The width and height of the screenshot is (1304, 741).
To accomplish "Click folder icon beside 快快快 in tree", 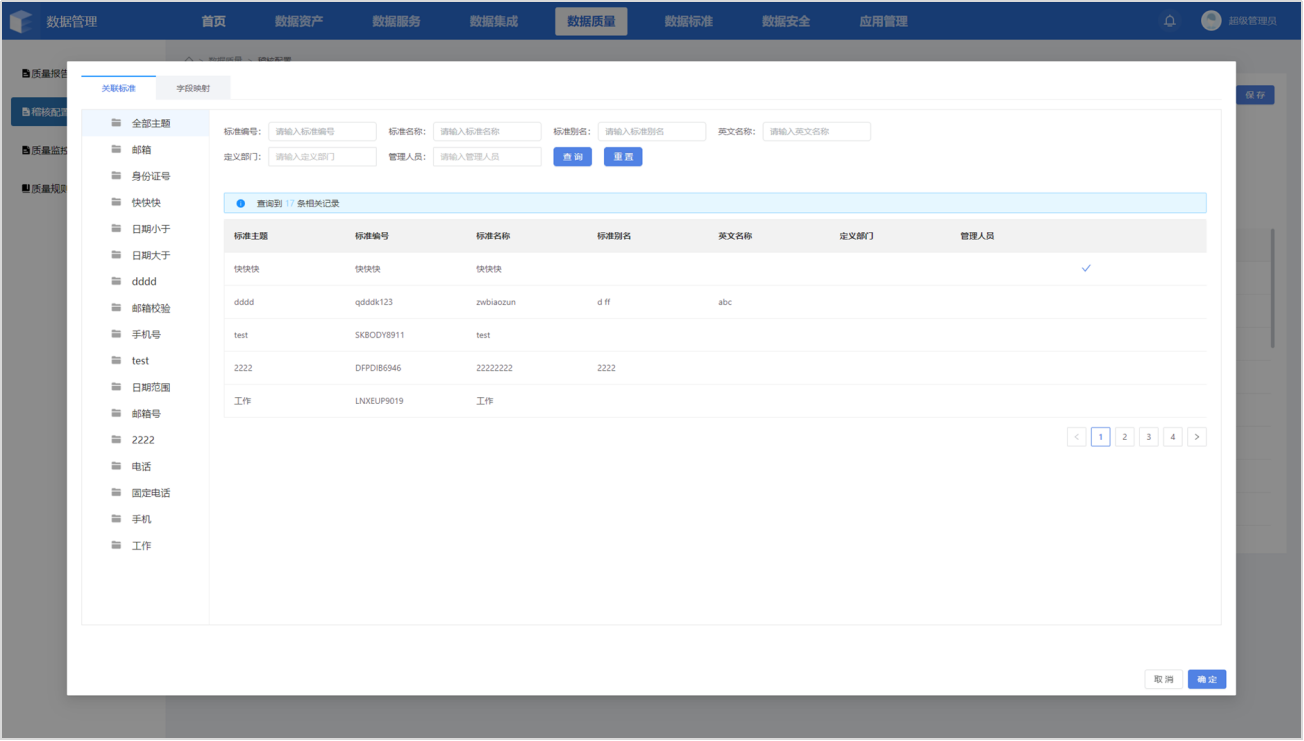I will coord(117,202).
